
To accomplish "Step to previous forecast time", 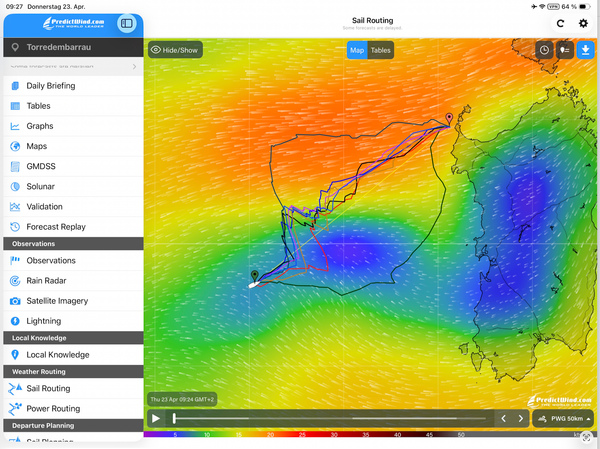I will (504, 418).
